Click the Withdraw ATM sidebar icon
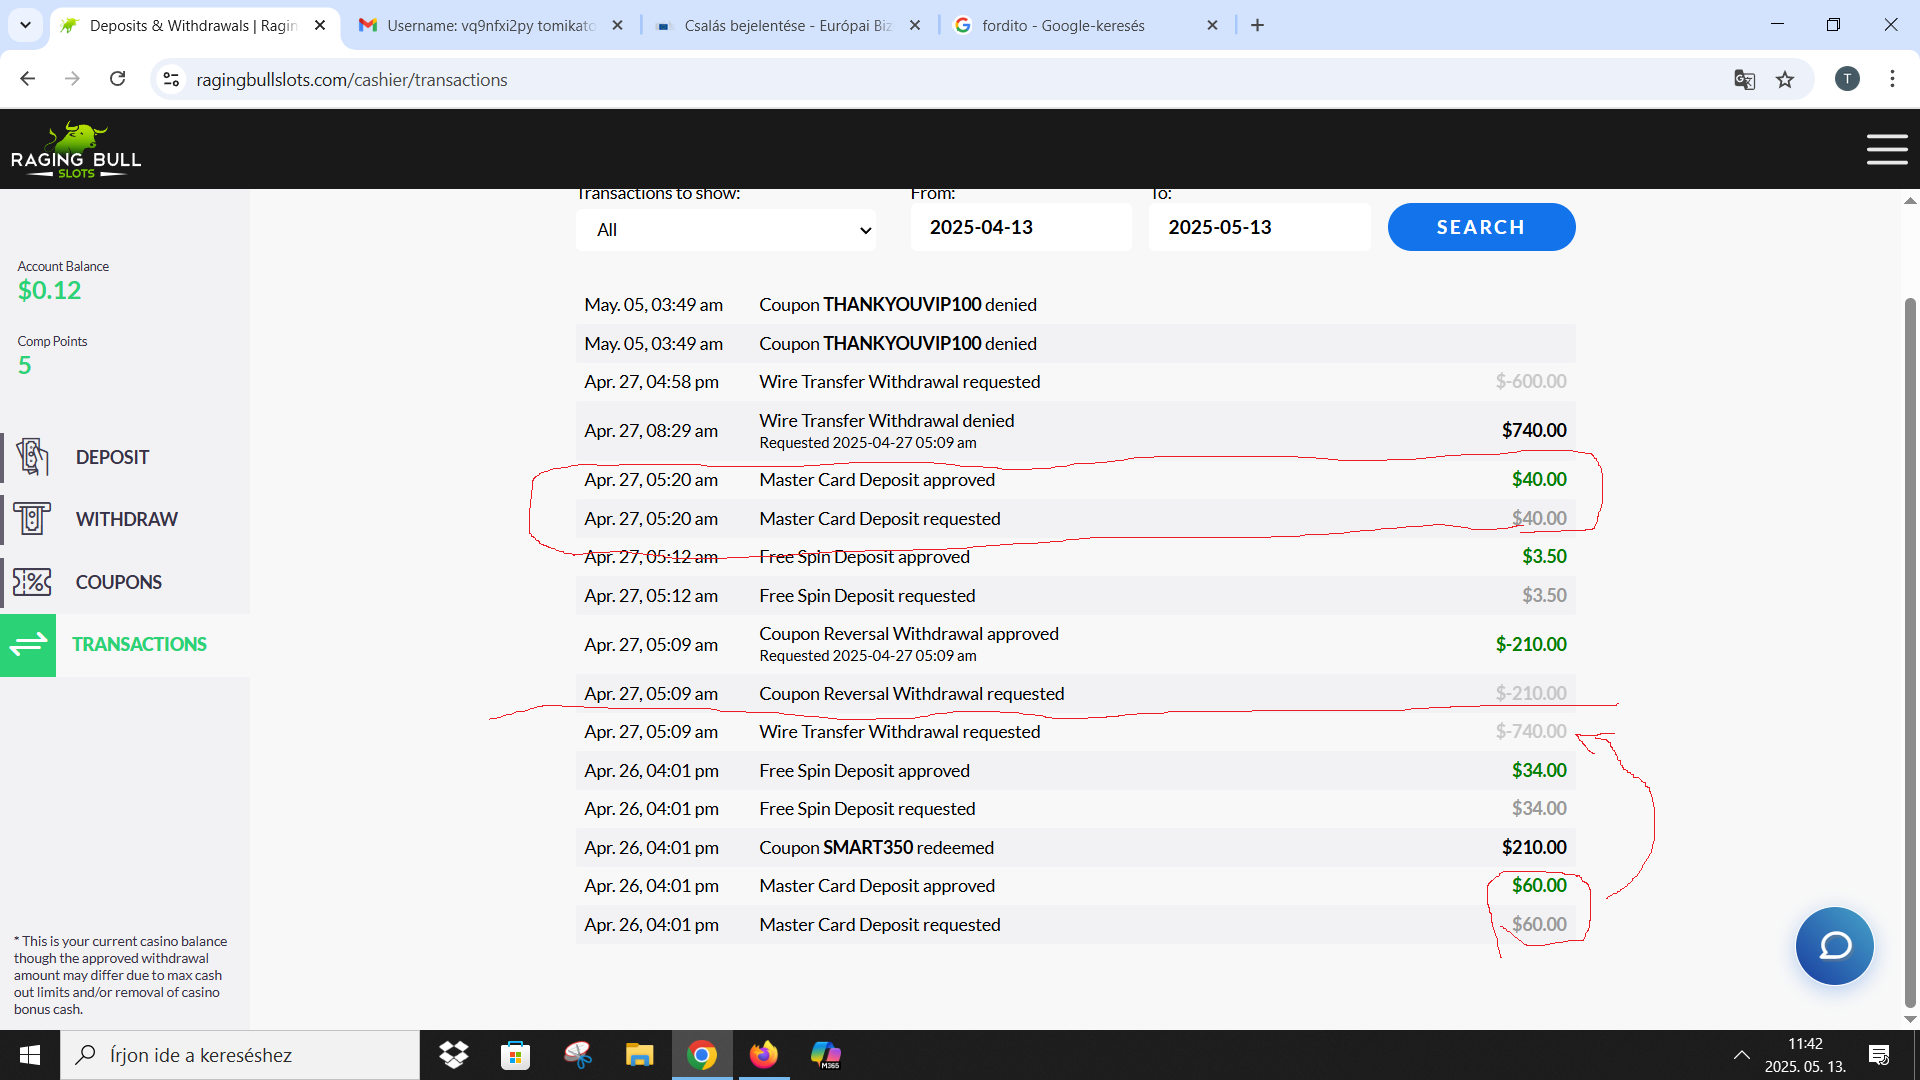Image resolution: width=1920 pixels, height=1080 pixels. (x=32, y=519)
